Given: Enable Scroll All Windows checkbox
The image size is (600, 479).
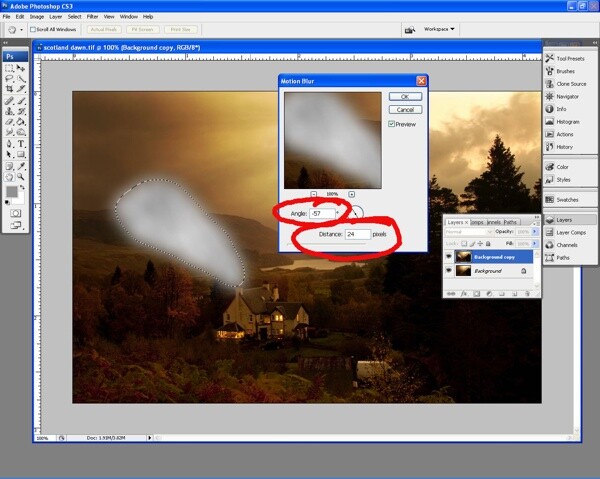Looking at the screenshot, I should pos(33,29).
